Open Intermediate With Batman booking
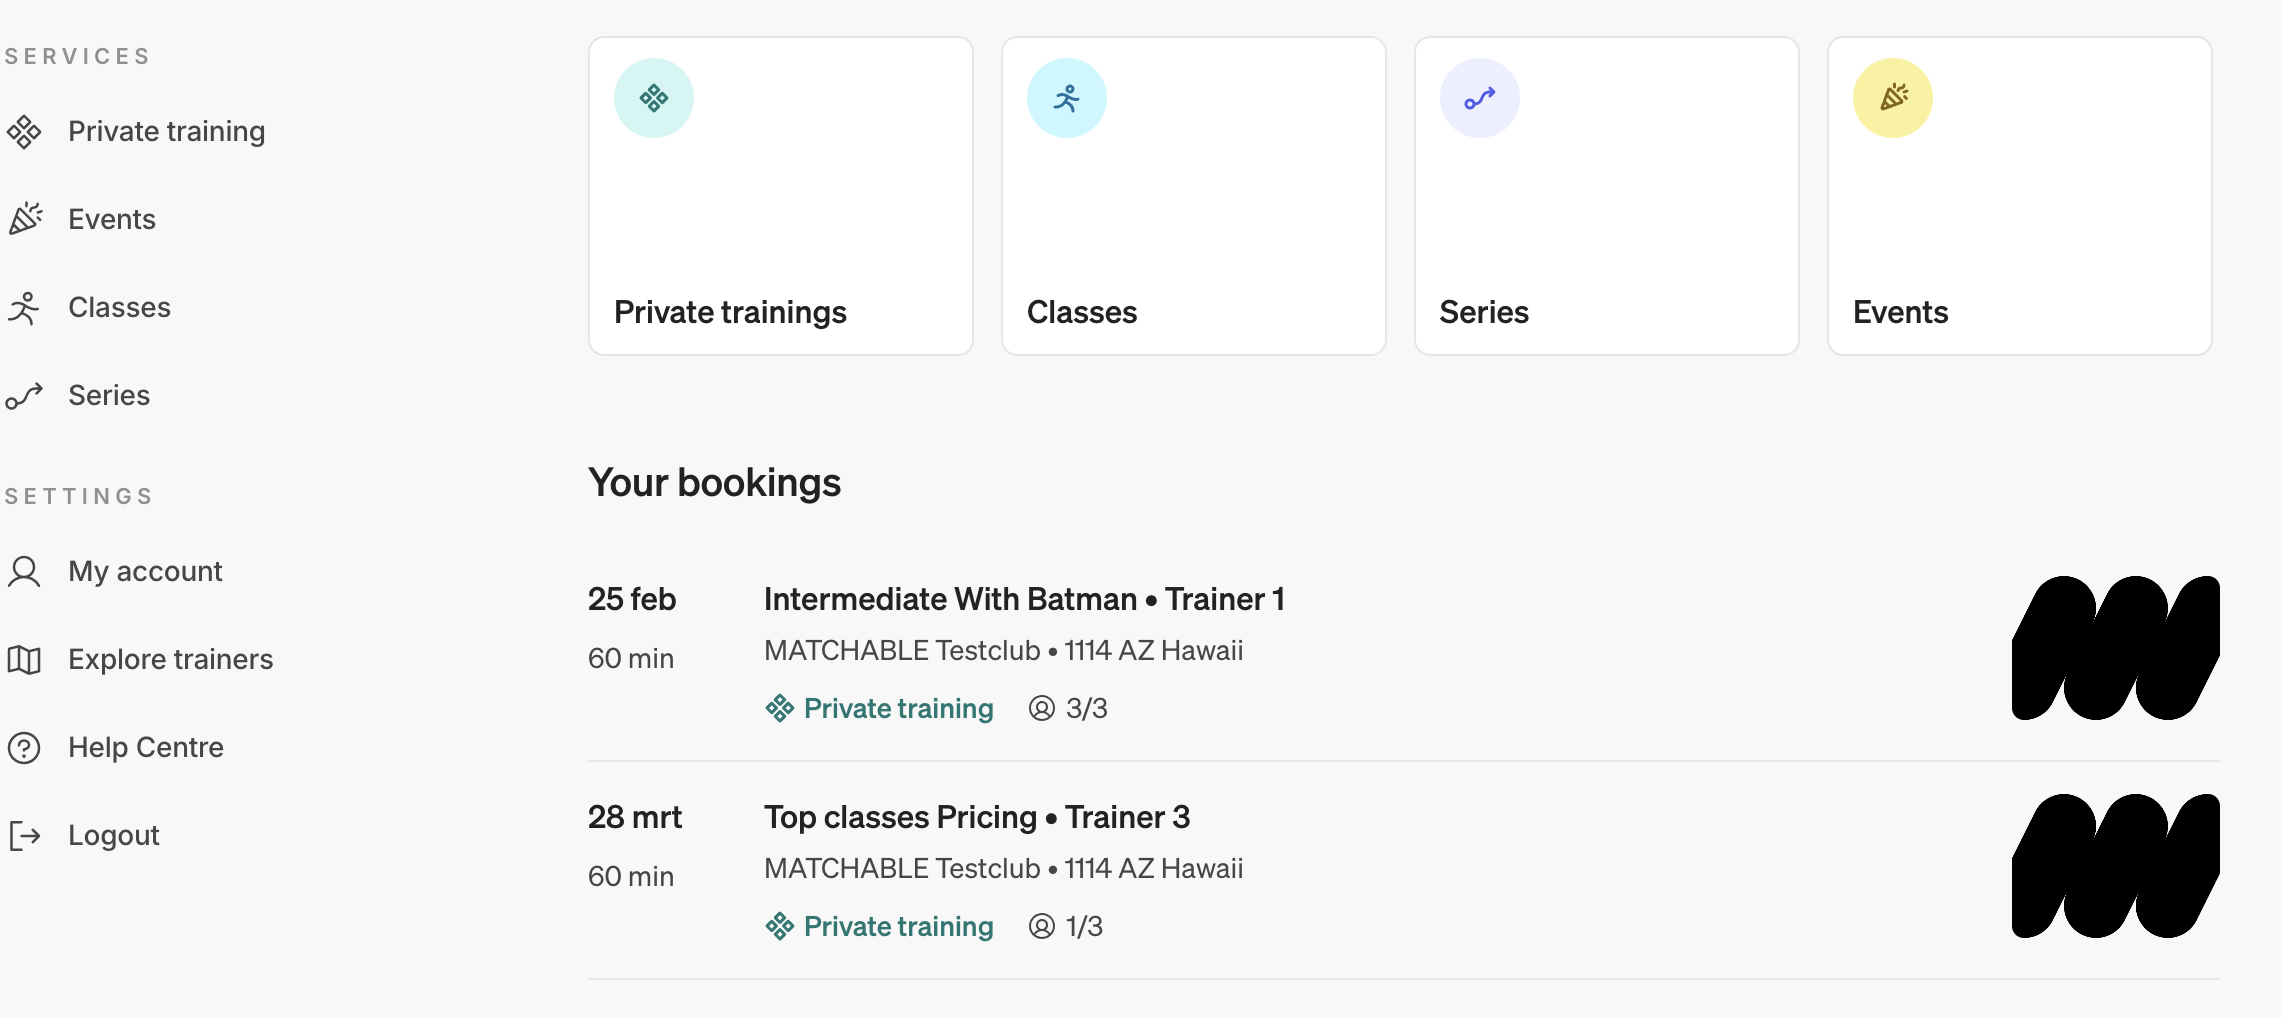Image resolution: width=2282 pixels, height=1018 pixels. pos(1023,599)
